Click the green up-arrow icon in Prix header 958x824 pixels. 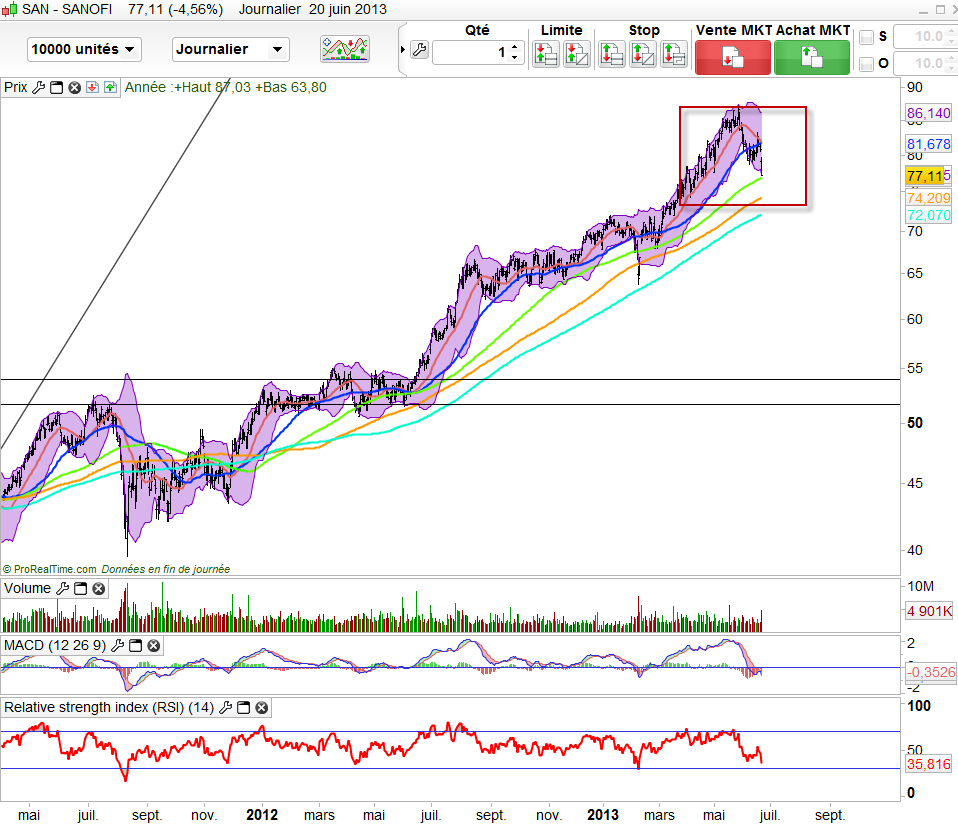109,87
